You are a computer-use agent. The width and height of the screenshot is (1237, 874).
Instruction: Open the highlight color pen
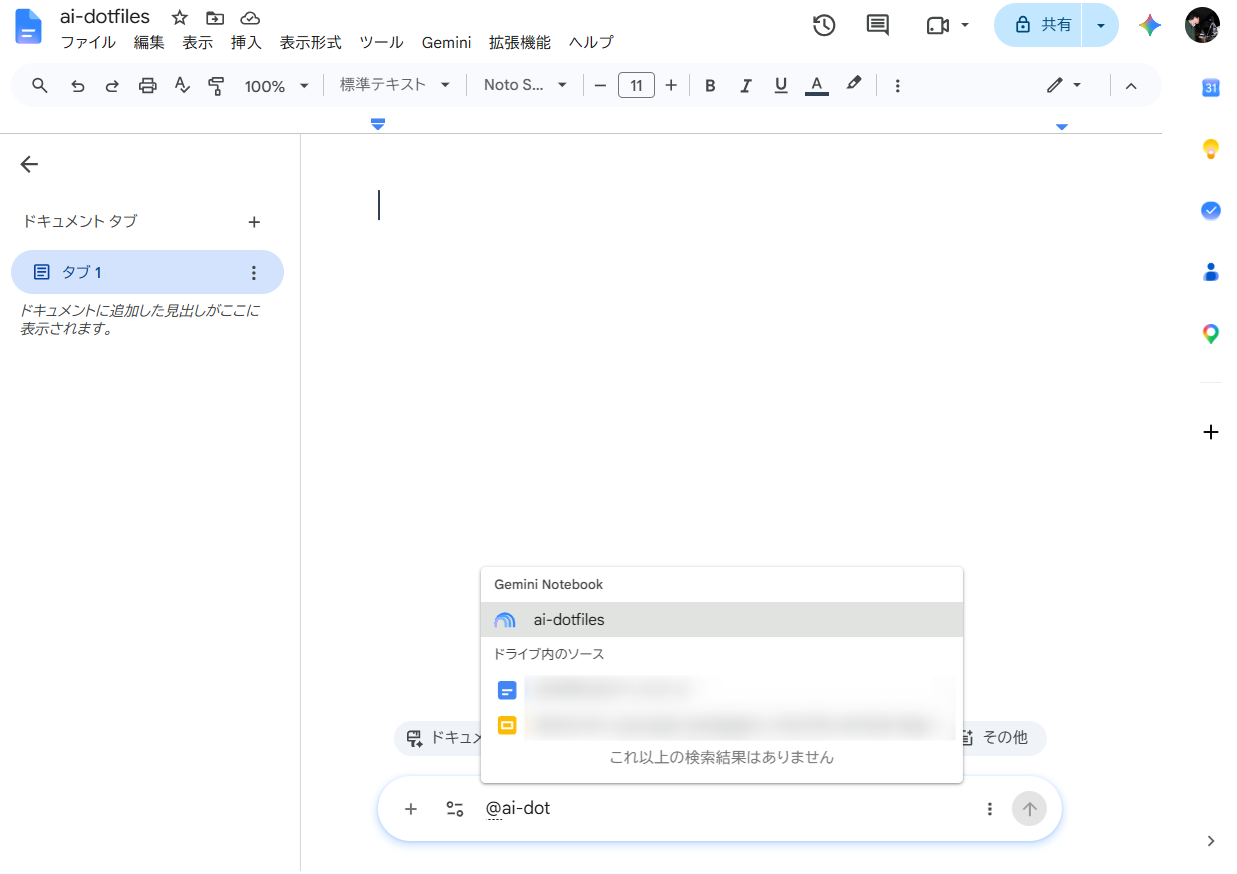pyautogui.click(x=853, y=86)
